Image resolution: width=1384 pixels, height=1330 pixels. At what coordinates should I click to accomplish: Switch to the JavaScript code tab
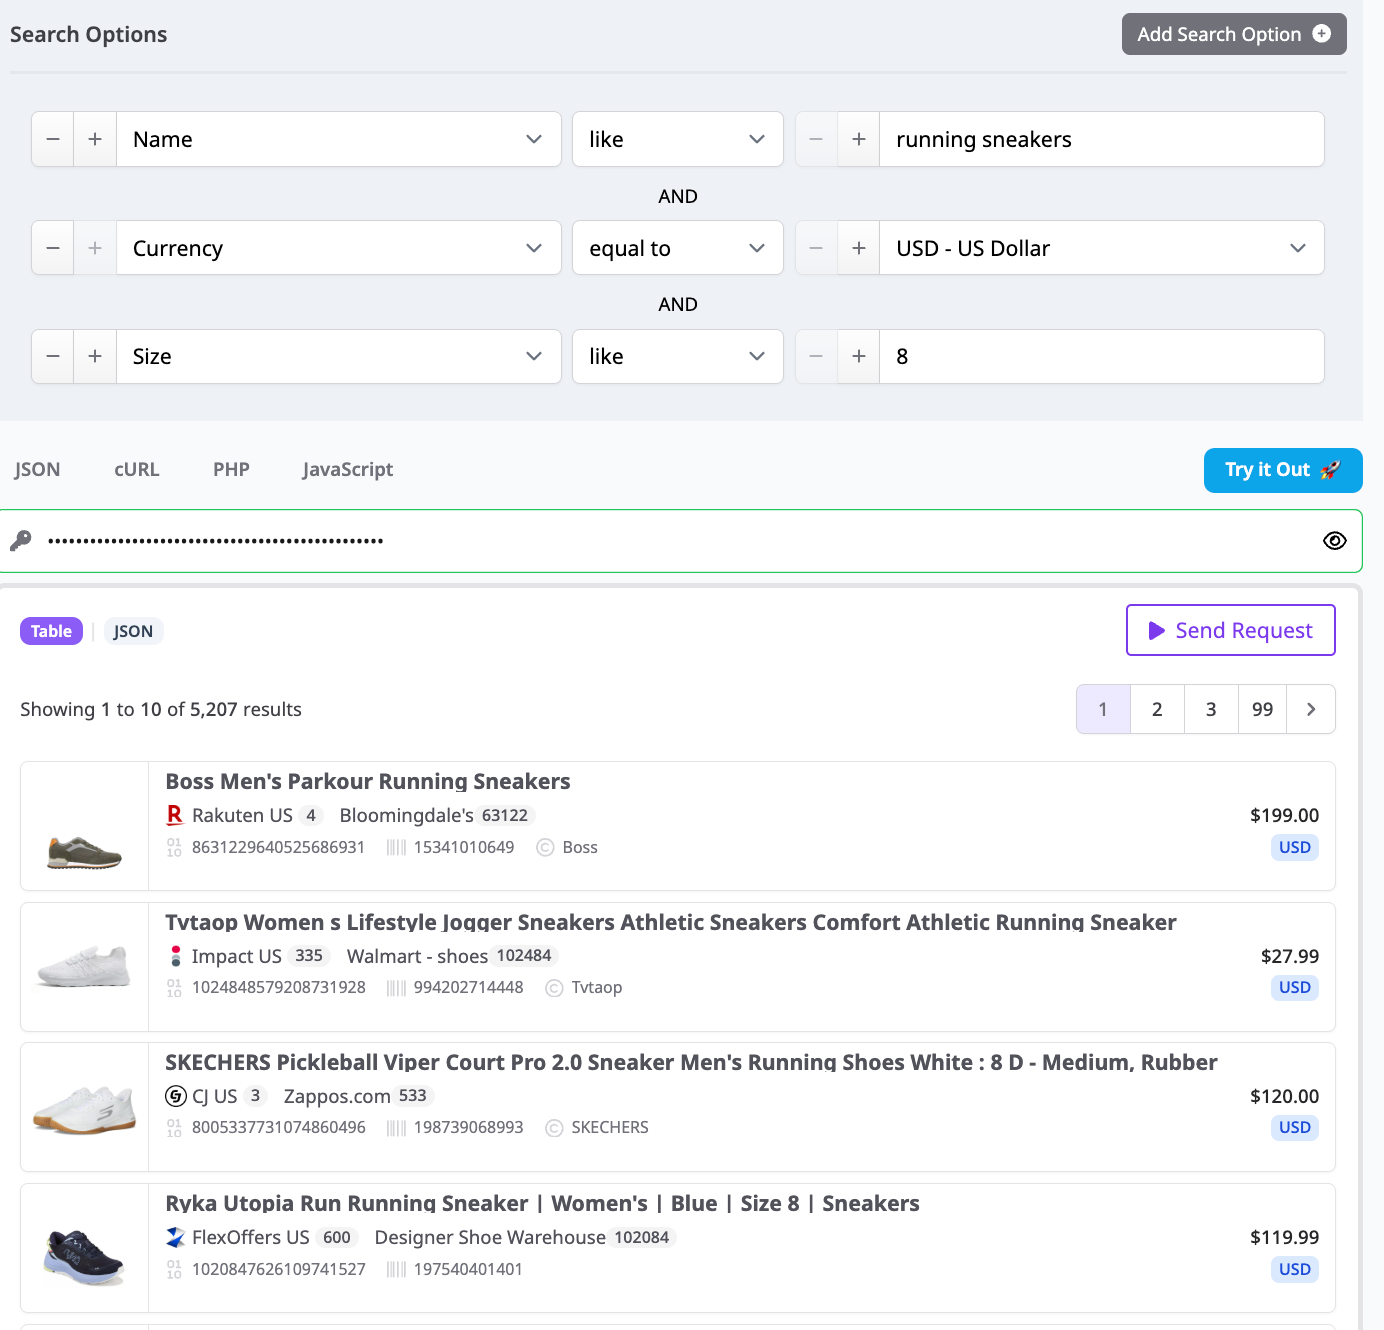348,469
